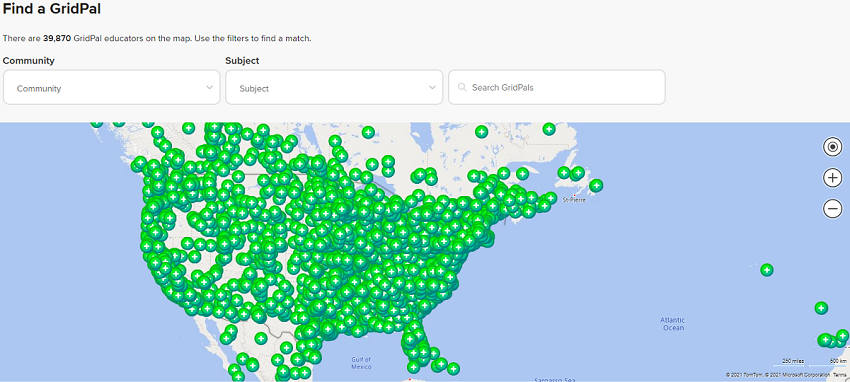Select the green marker near St-Pierre Newfoundland
850x382 pixels.
pyautogui.click(x=596, y=185)
